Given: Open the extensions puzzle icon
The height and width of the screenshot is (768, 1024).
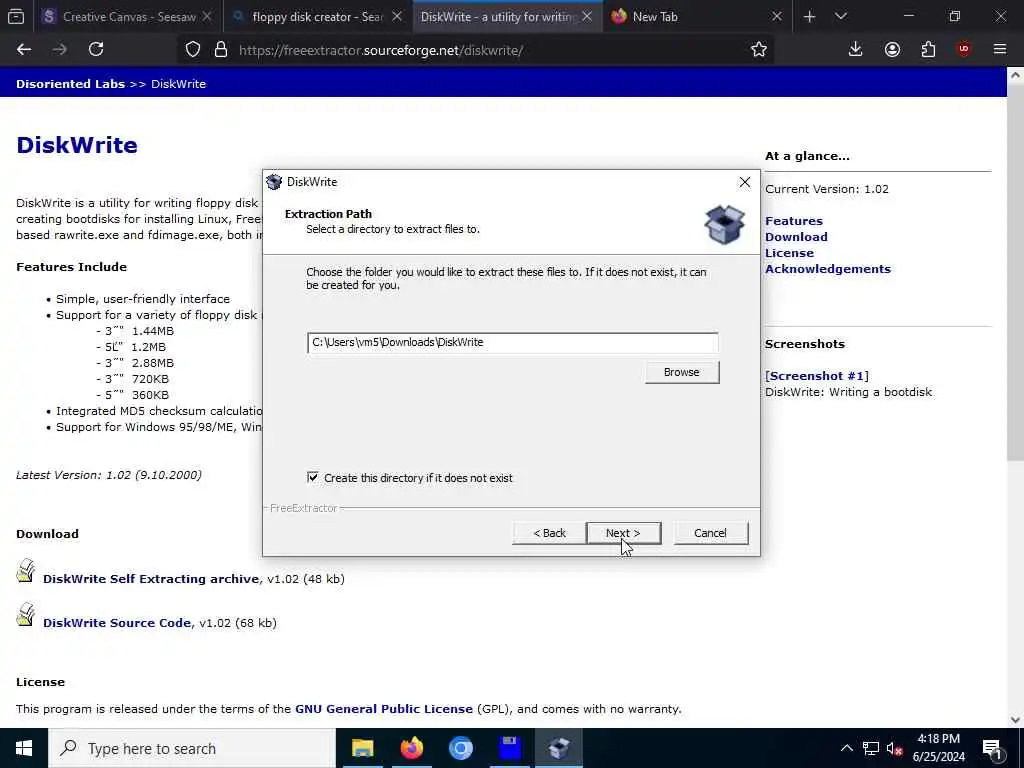Looking at the screenshot, I should 928,50.
